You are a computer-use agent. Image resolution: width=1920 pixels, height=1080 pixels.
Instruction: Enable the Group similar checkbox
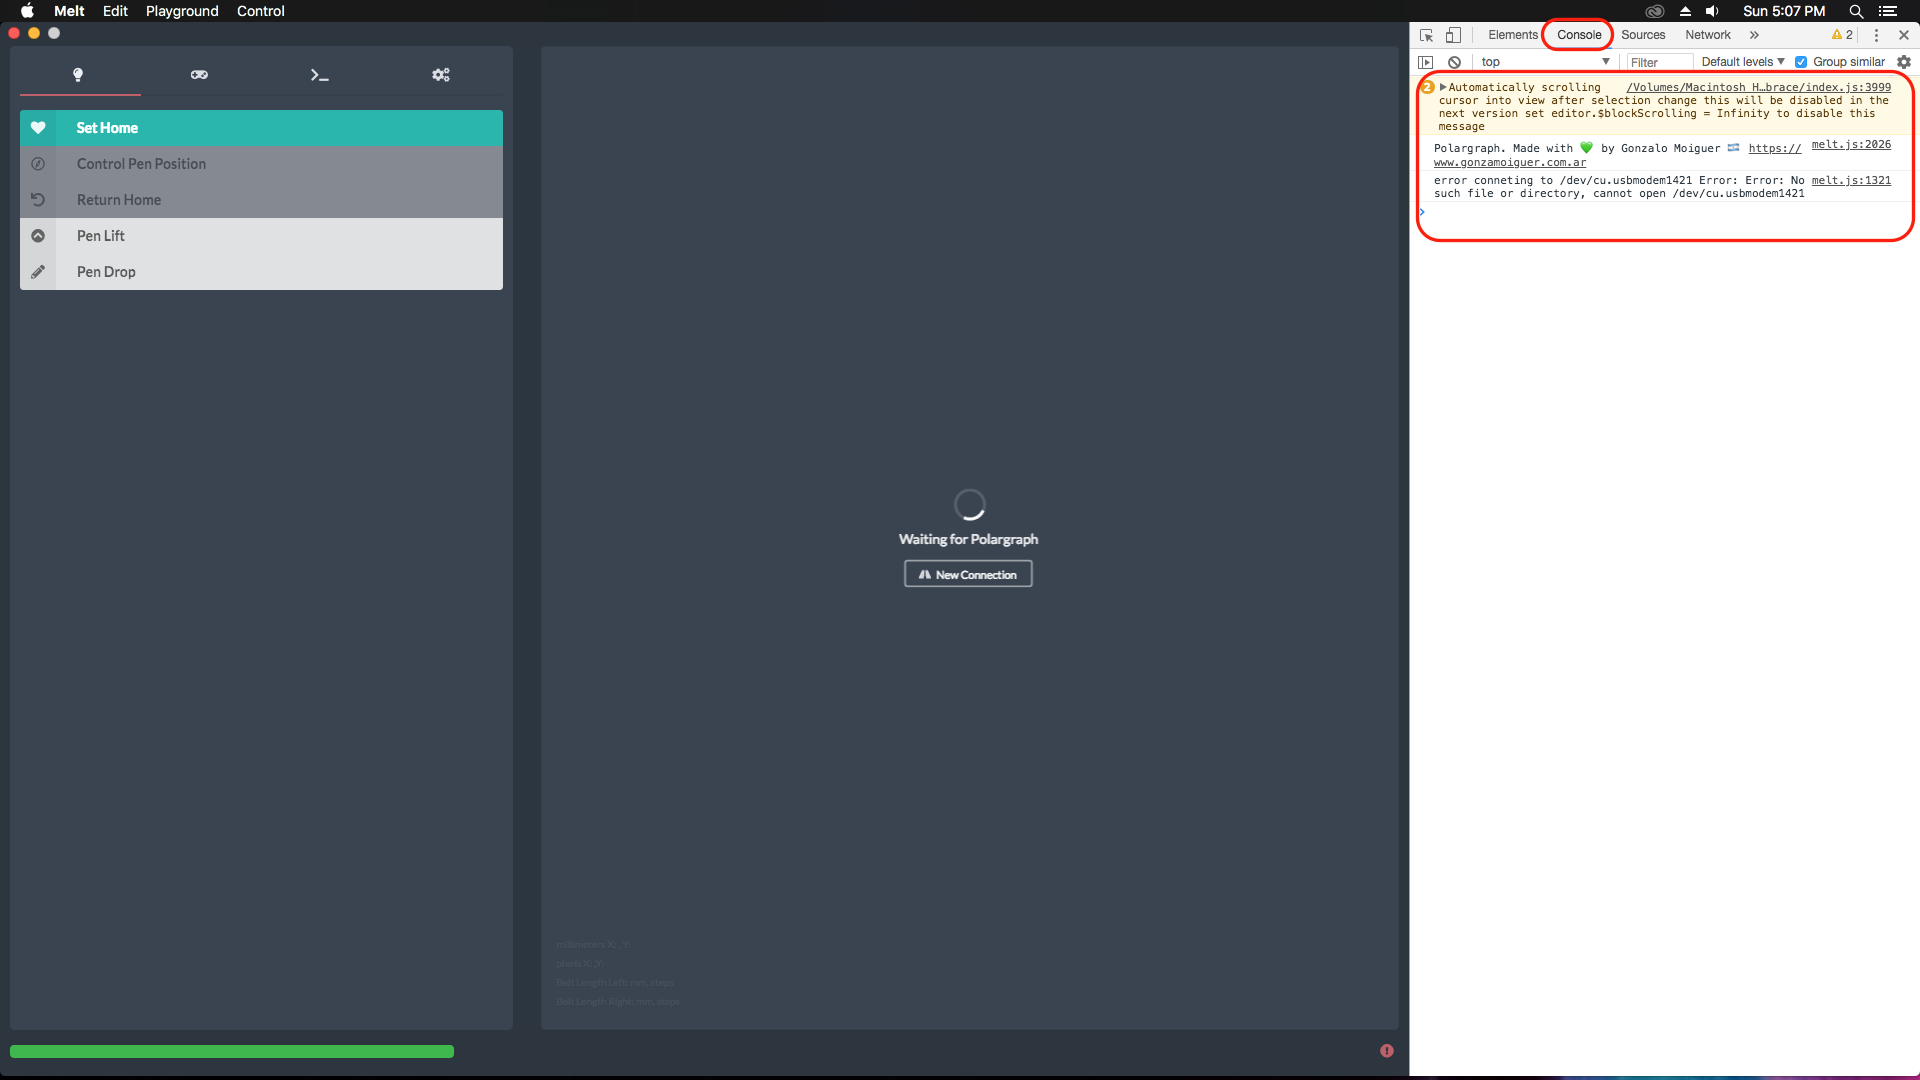(1802, 61)
